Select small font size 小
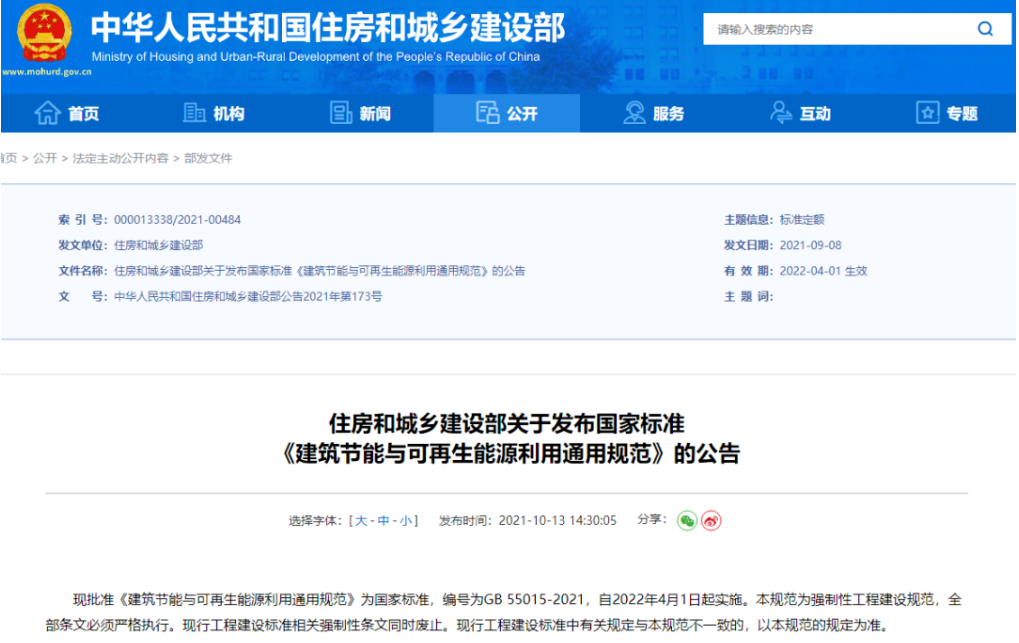The height and width of the screenshot is (643, 1019). (x=405, y=521)
